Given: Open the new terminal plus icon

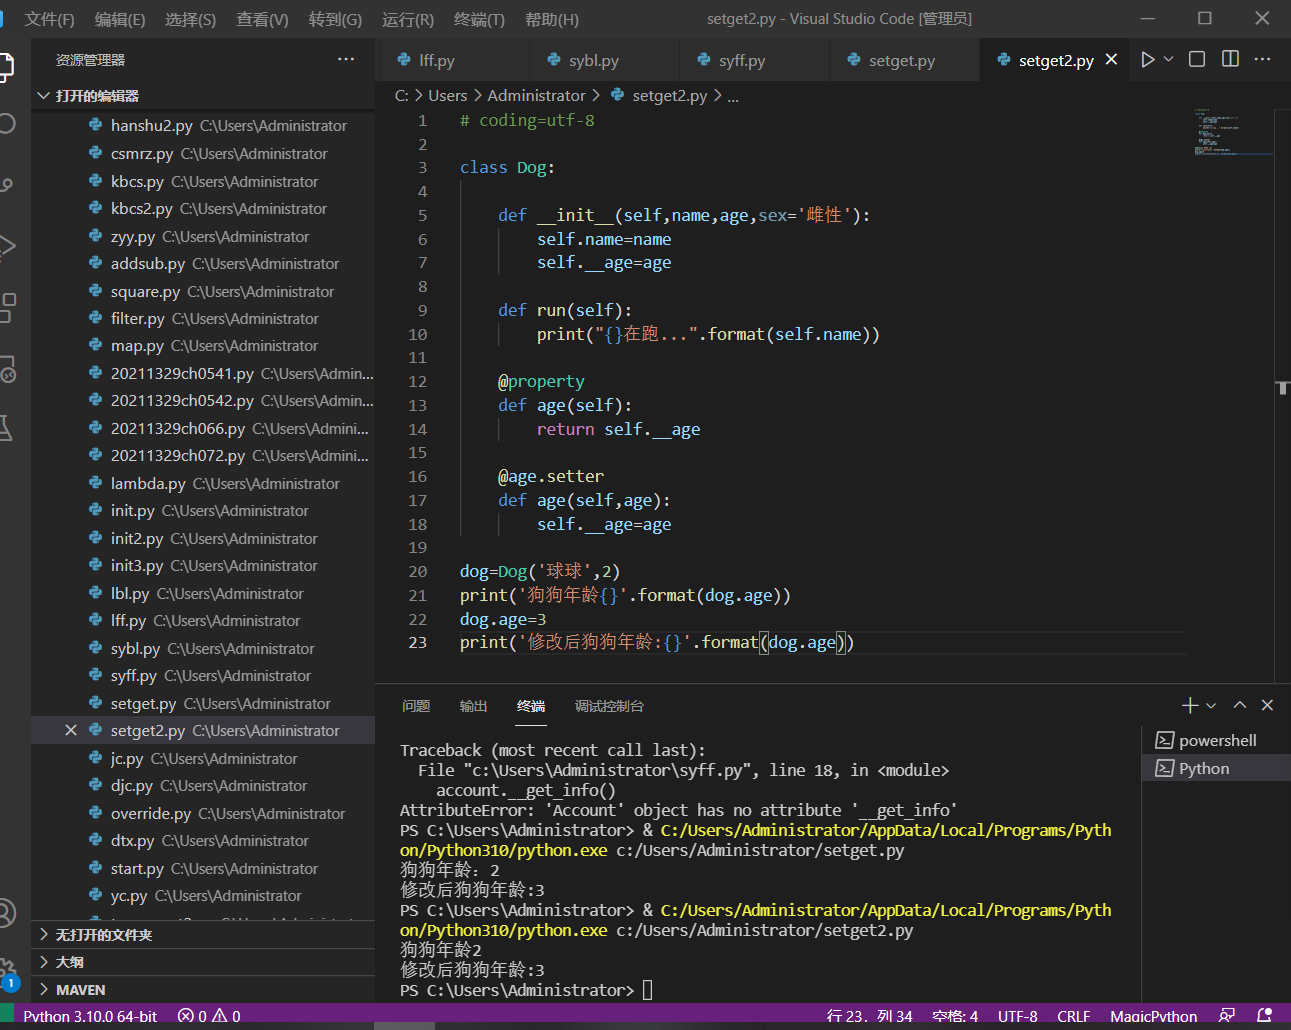Looking at the screenshot, I should (x=1189, y=706).
